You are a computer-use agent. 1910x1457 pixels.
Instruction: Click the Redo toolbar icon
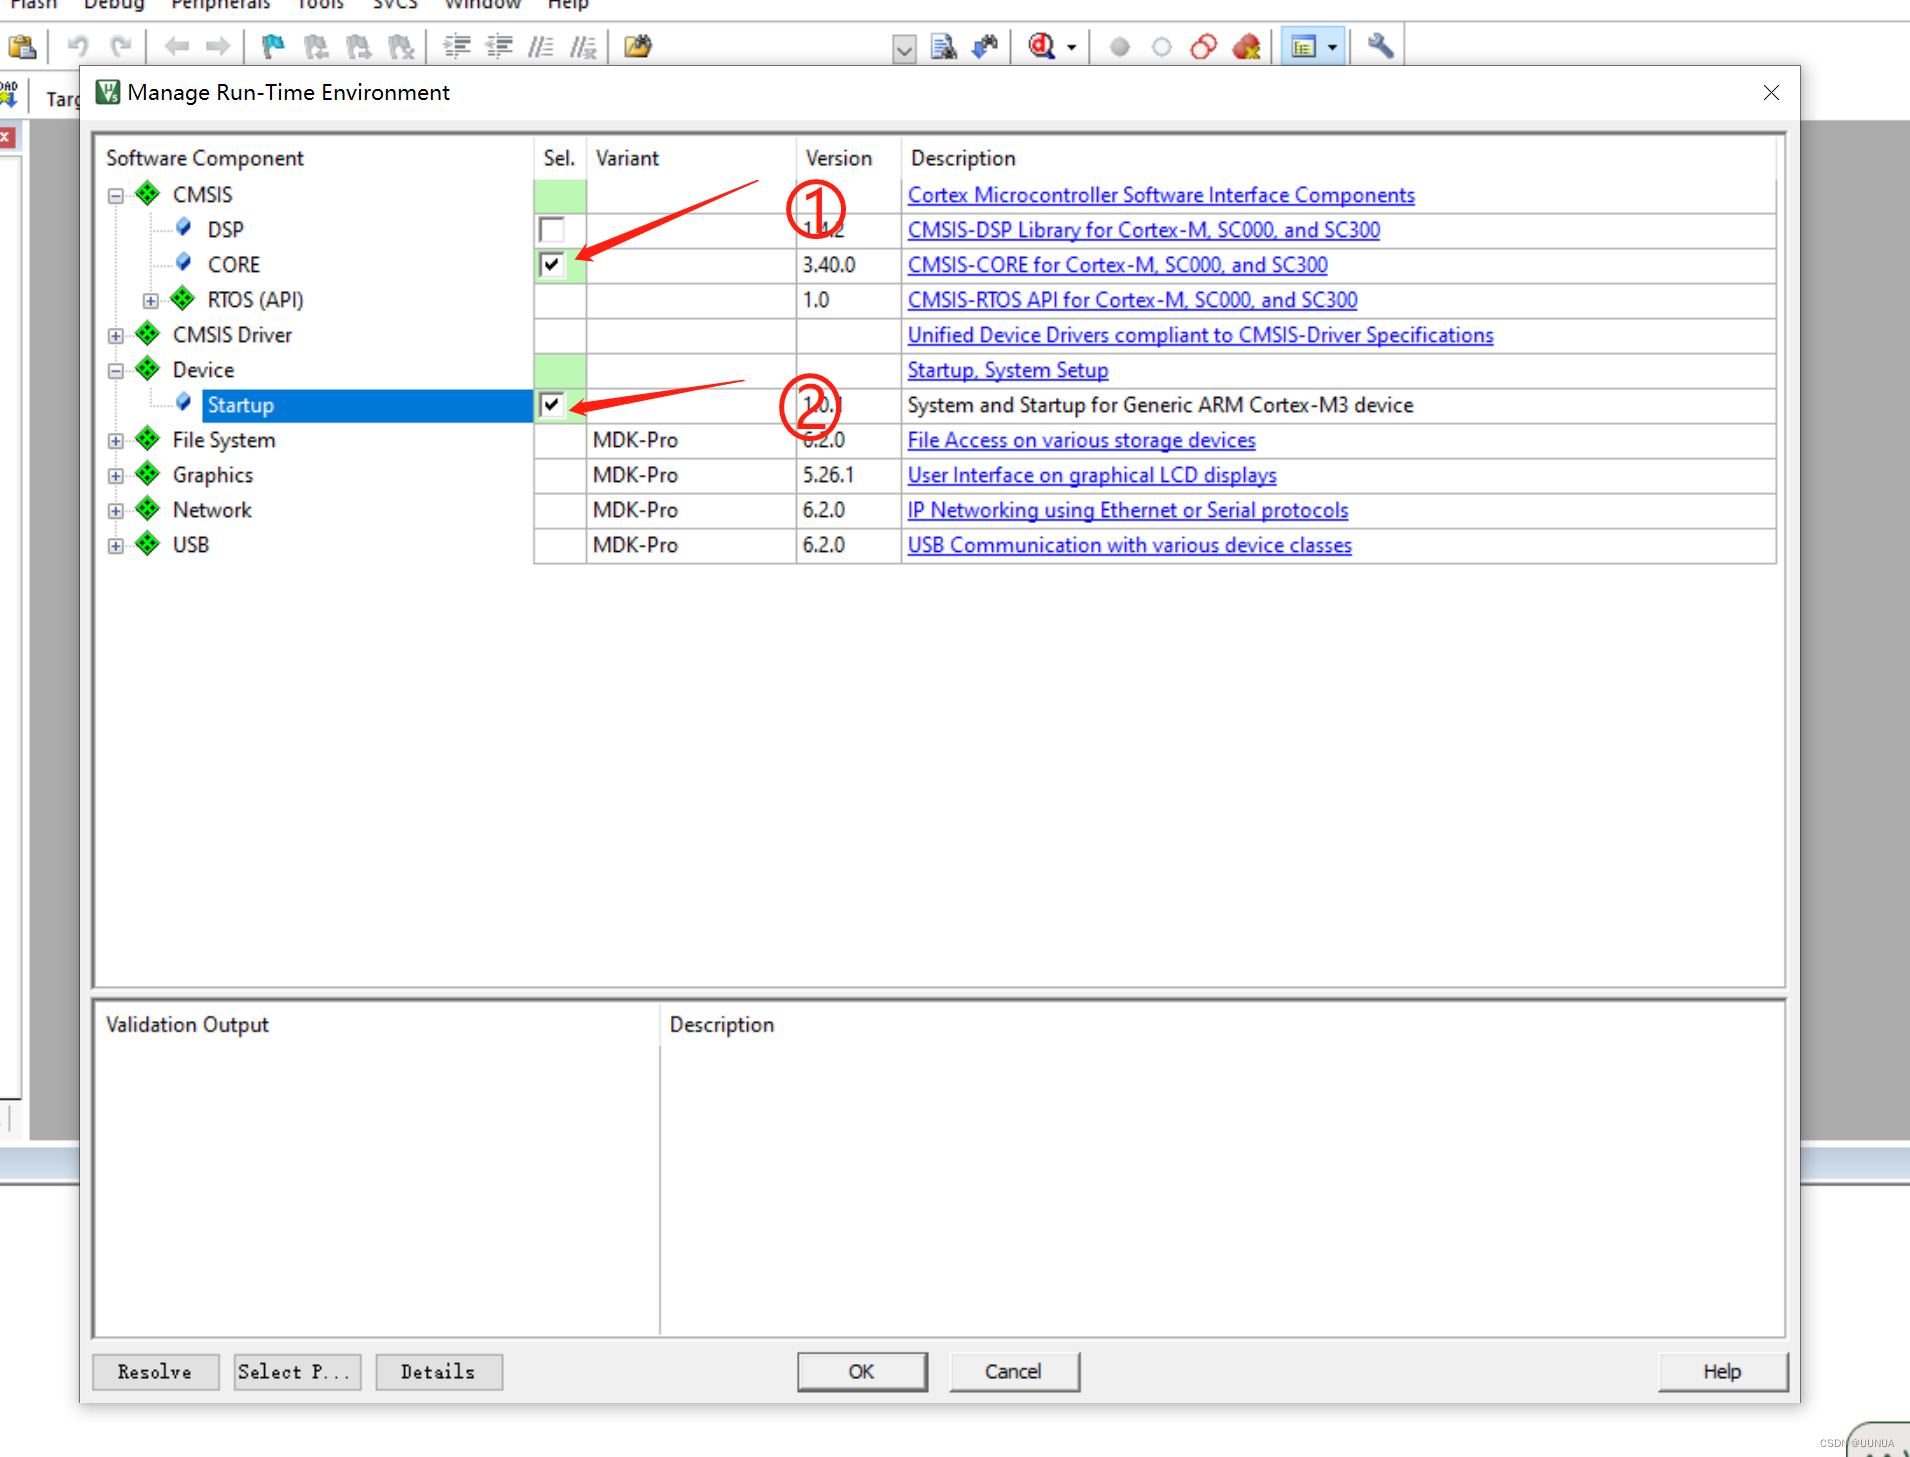pos(121,47)
